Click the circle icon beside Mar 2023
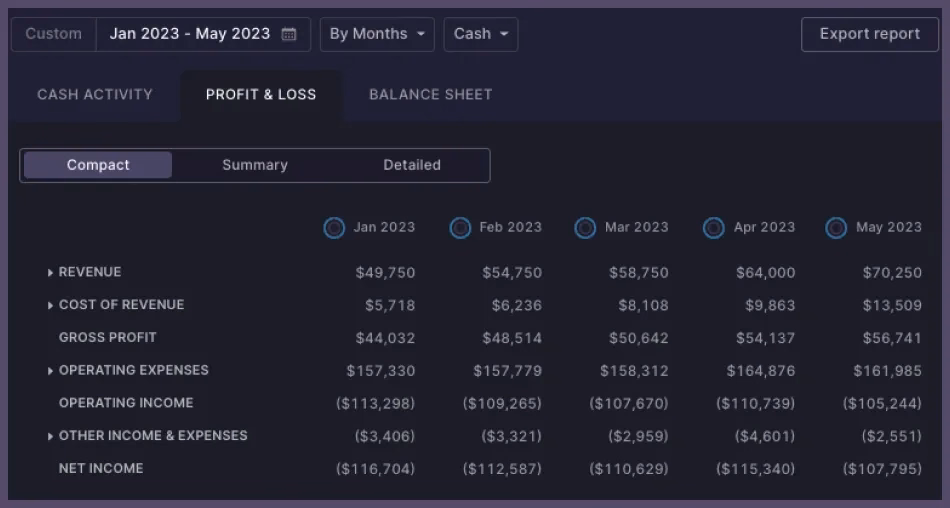Screen dimensions: 950x508 tap(585, 228)
